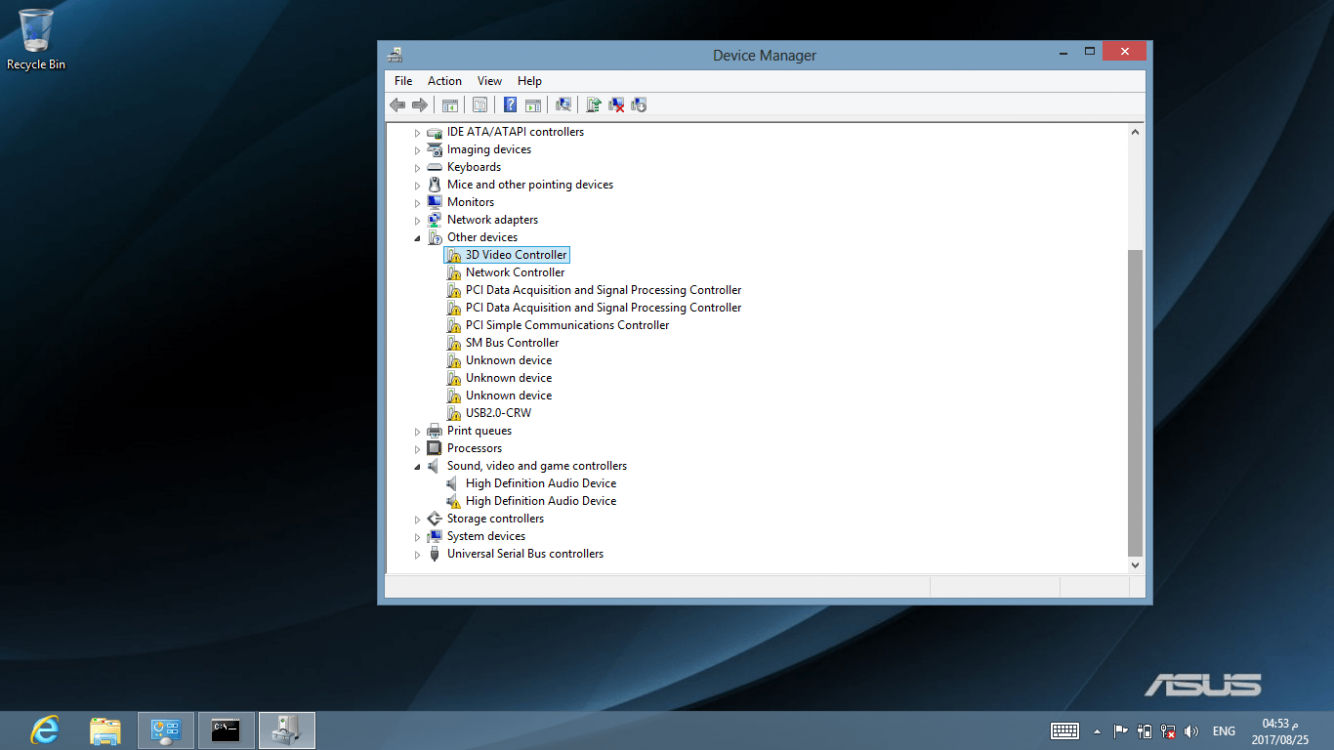
Task: Collapse Sound, video and game controllers
Action: pos(418,466)
